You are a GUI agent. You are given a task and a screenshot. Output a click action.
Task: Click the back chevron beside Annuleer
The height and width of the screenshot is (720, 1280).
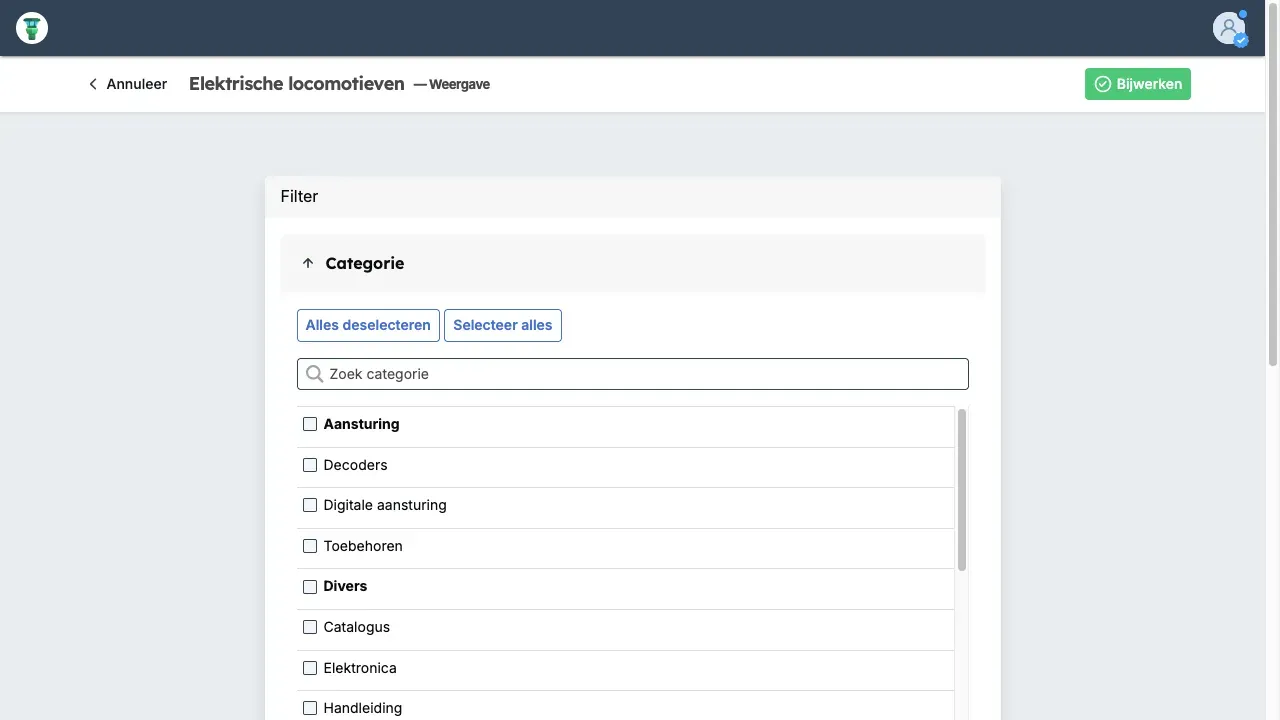click(x=93, y=85)
